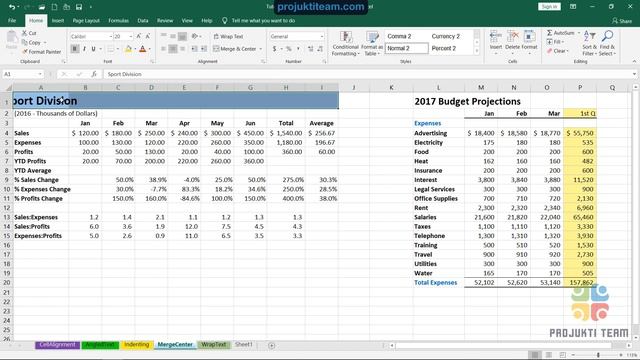
Task: Select the Comma 2 cell style
Action: pos(399,36)
